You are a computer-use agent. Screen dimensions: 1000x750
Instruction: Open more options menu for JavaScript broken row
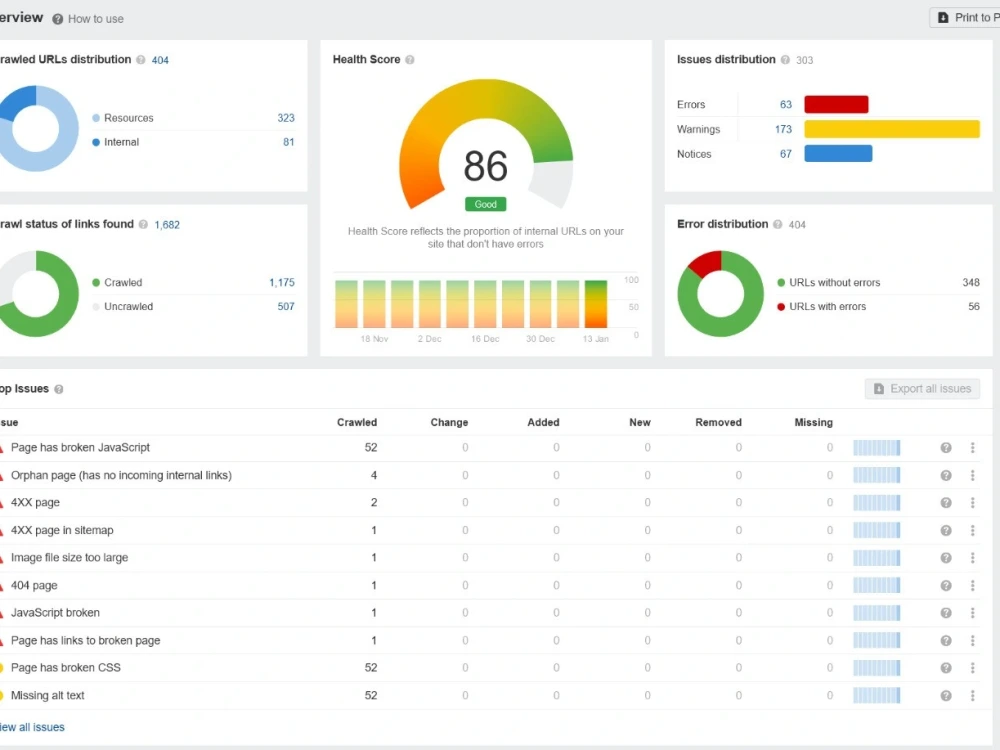(973, 613)
